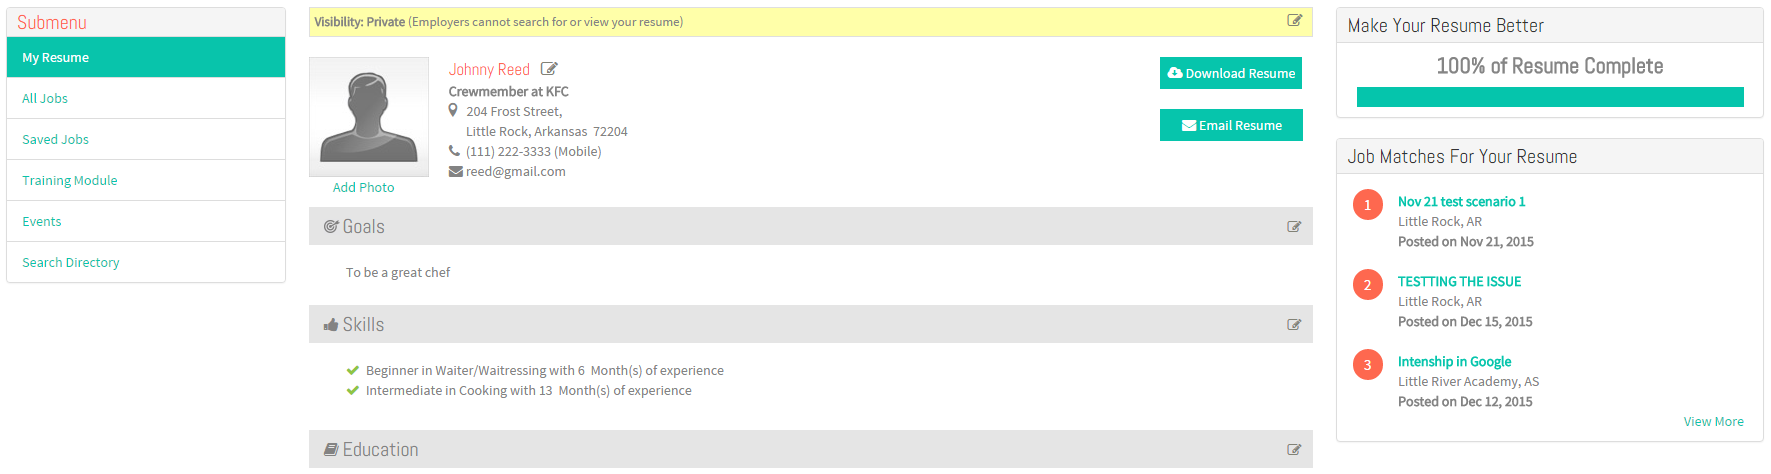Open My Resume in the submenu
Image resolution: width=1771 pixels, height=474 pixels.
pyautogui.click(x=146, y=57)
